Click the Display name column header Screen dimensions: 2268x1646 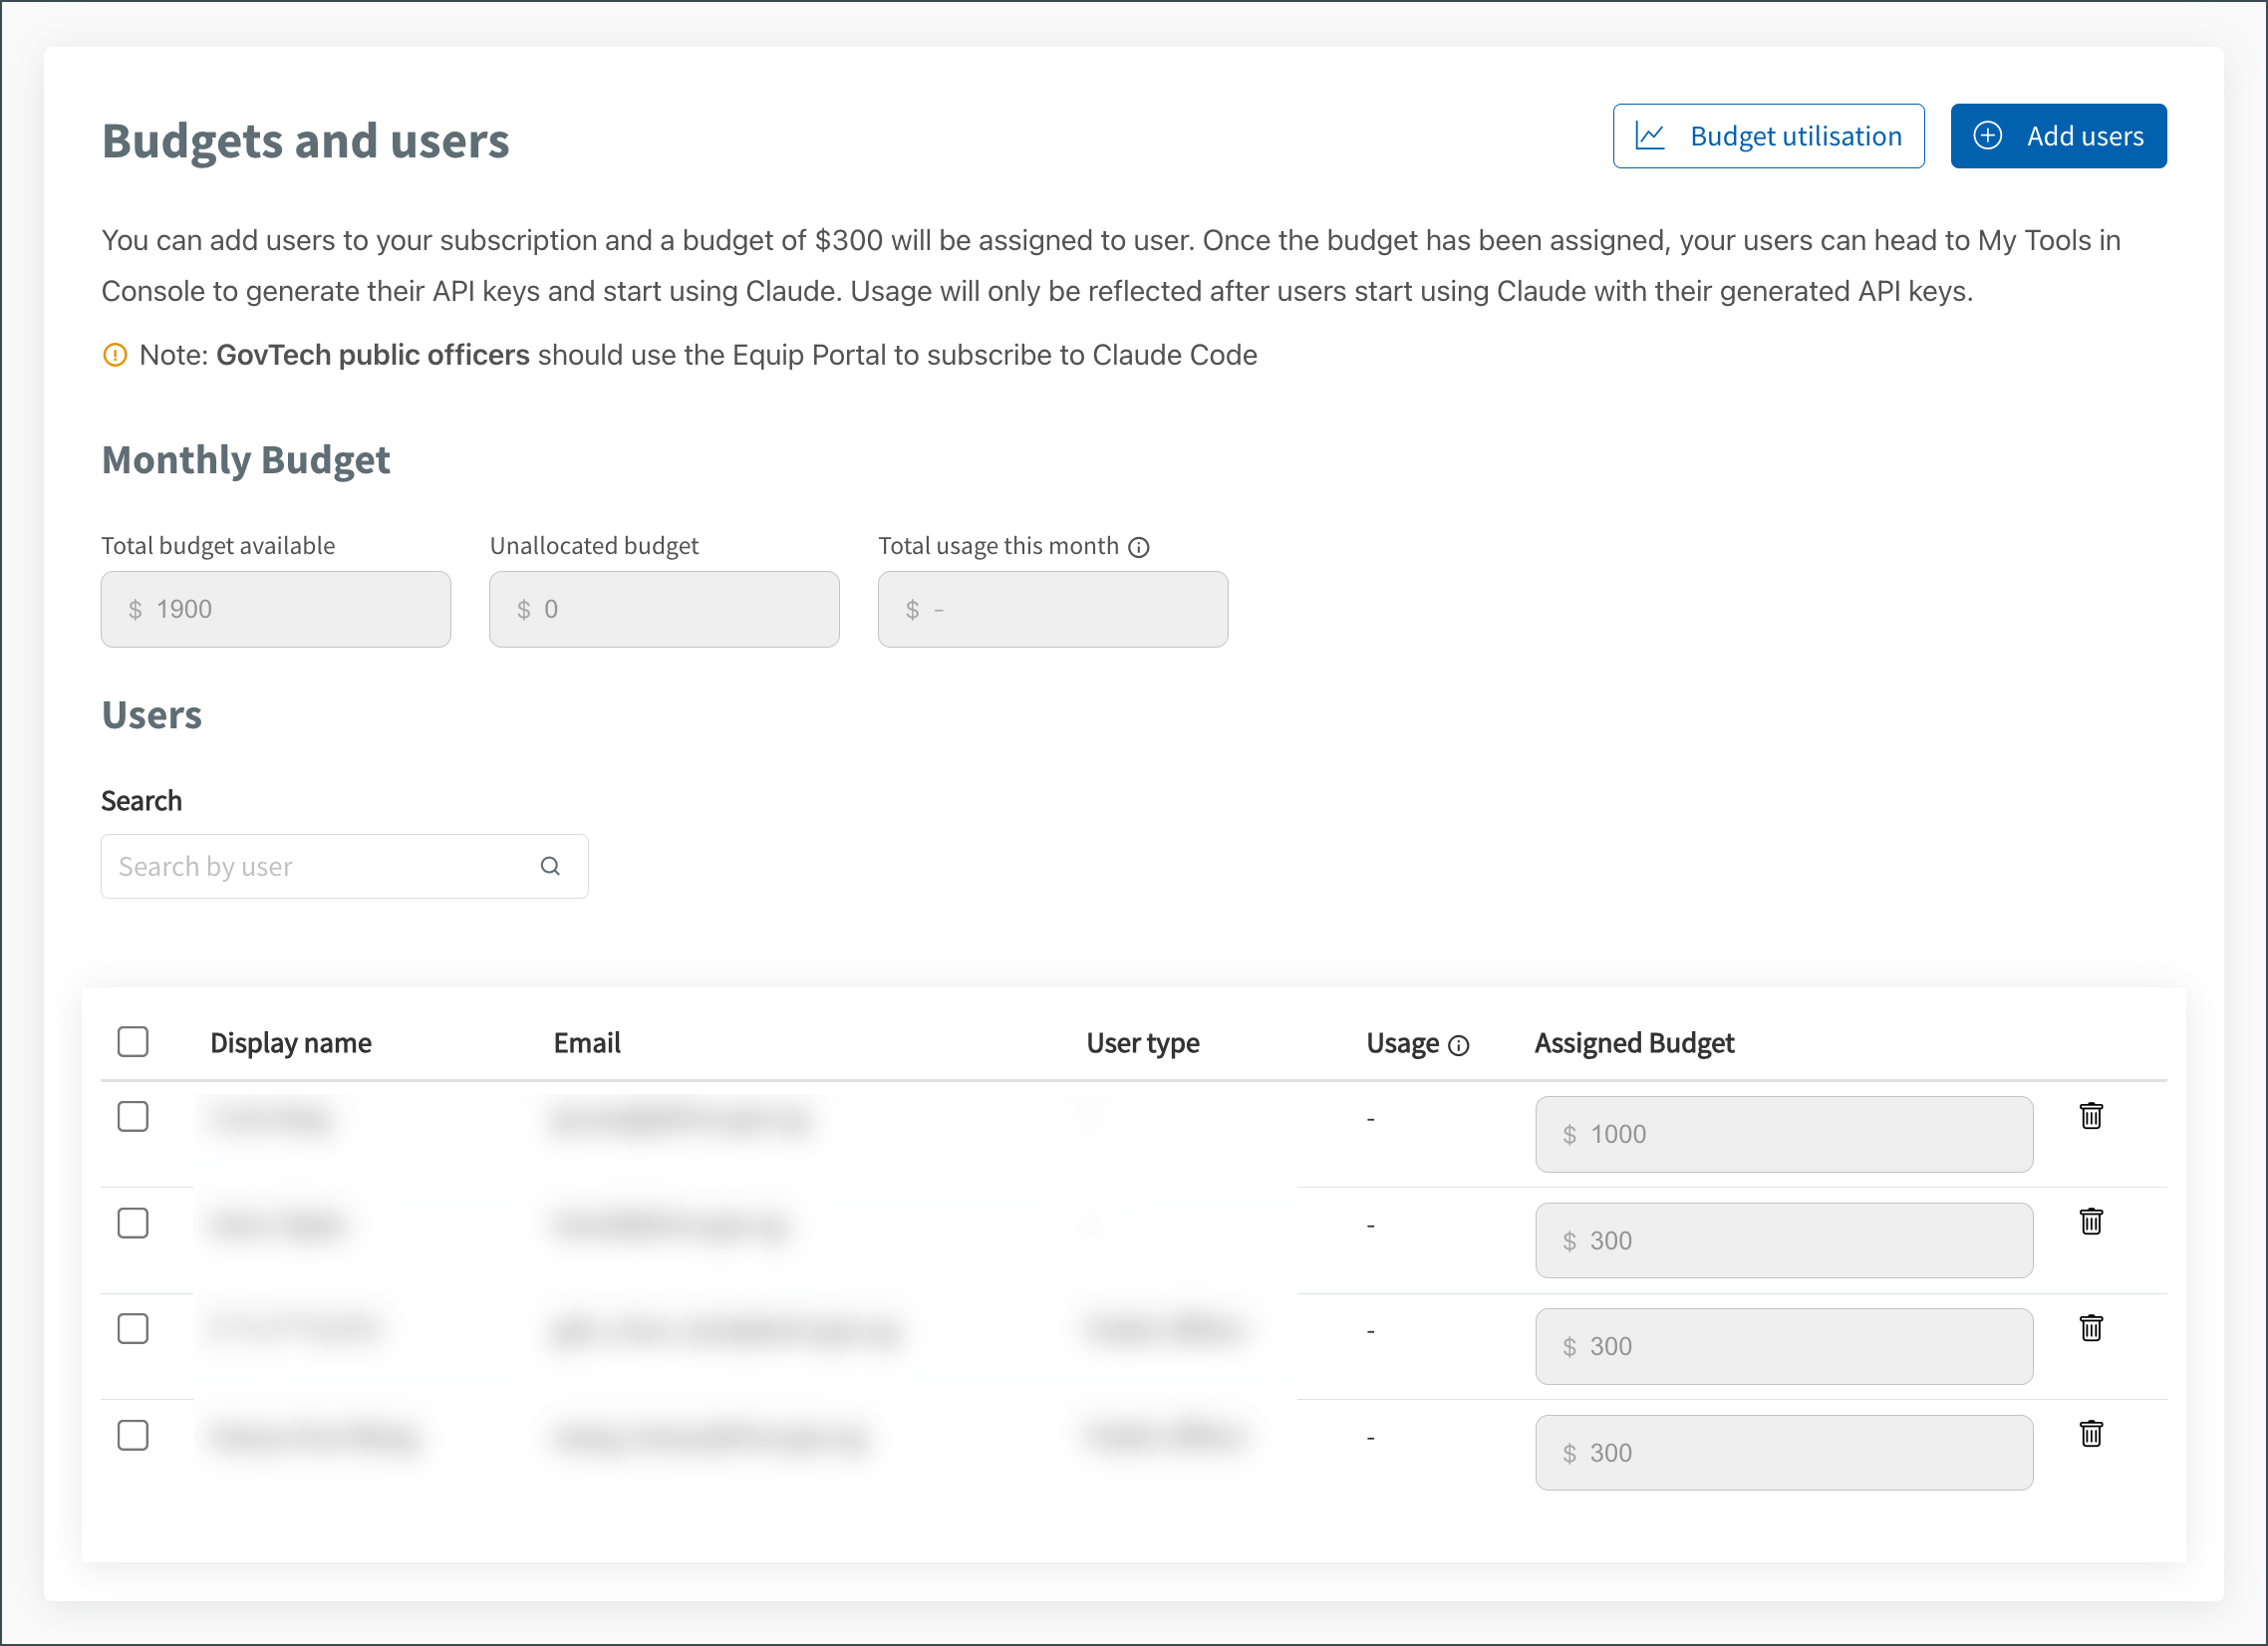point(291,1043)
